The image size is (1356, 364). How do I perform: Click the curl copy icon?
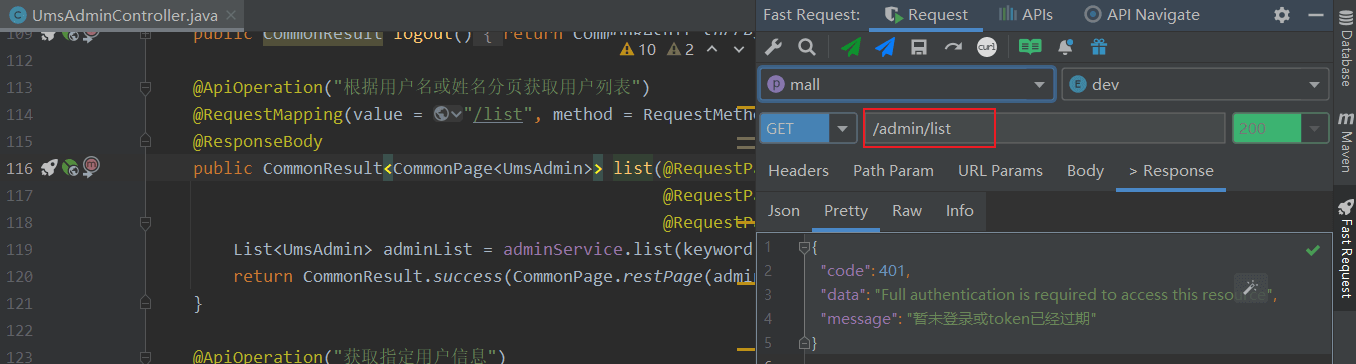(986, 47)
